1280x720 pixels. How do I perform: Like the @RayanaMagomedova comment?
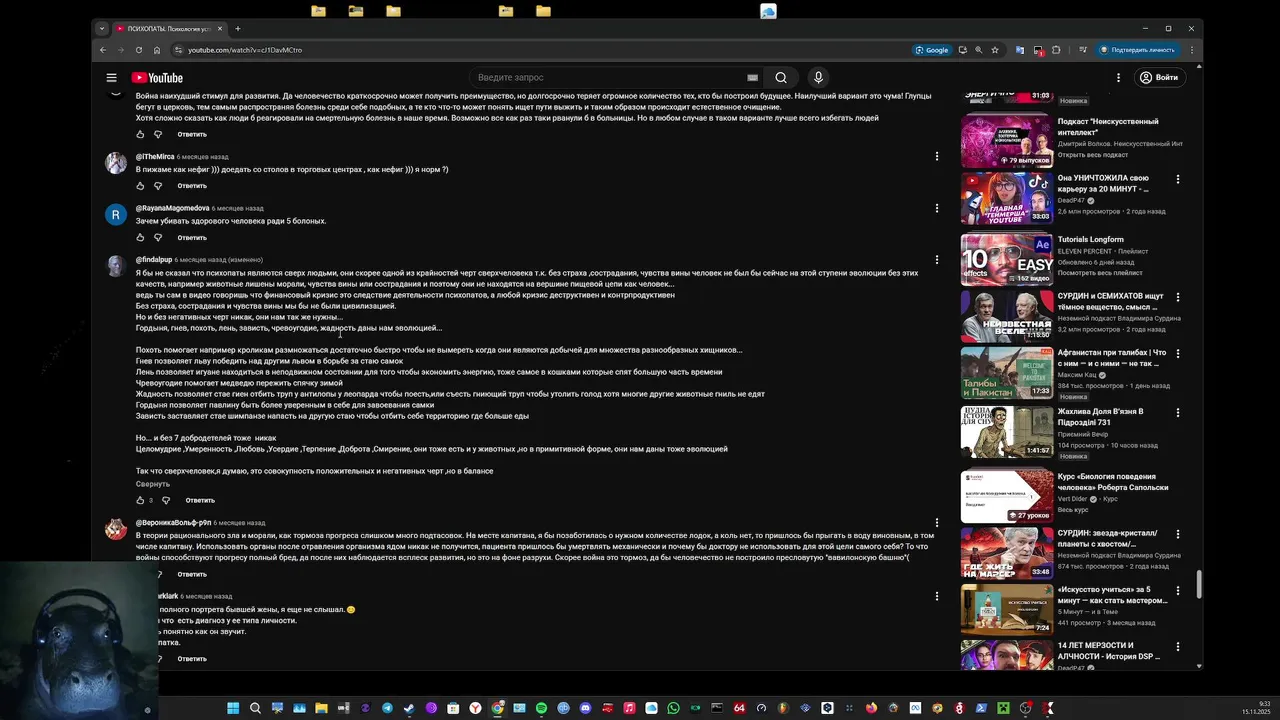click(x=140, y=238)
